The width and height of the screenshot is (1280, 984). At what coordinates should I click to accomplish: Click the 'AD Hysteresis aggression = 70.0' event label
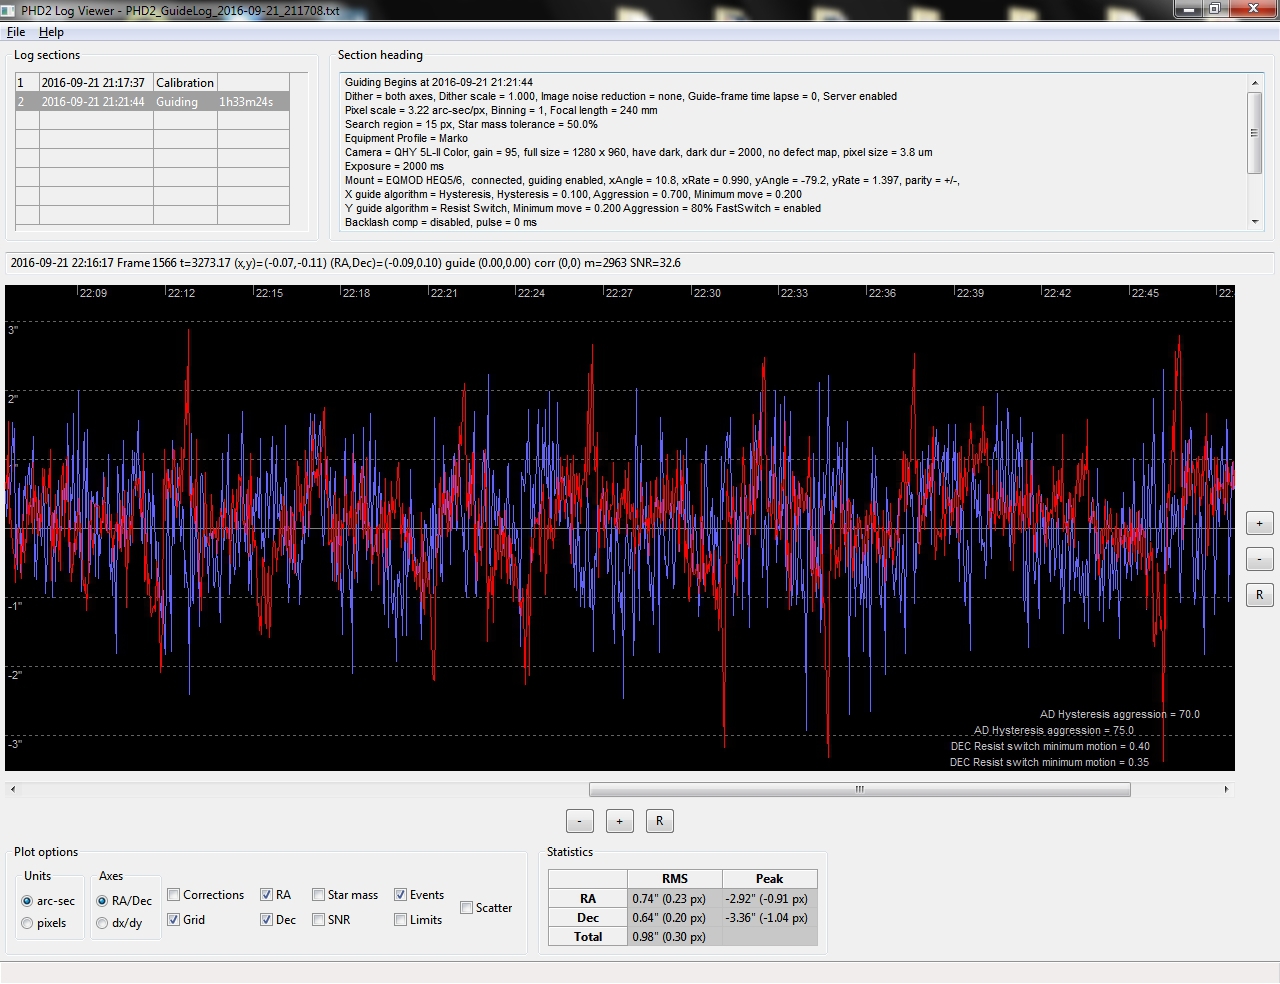(1120, 714)
